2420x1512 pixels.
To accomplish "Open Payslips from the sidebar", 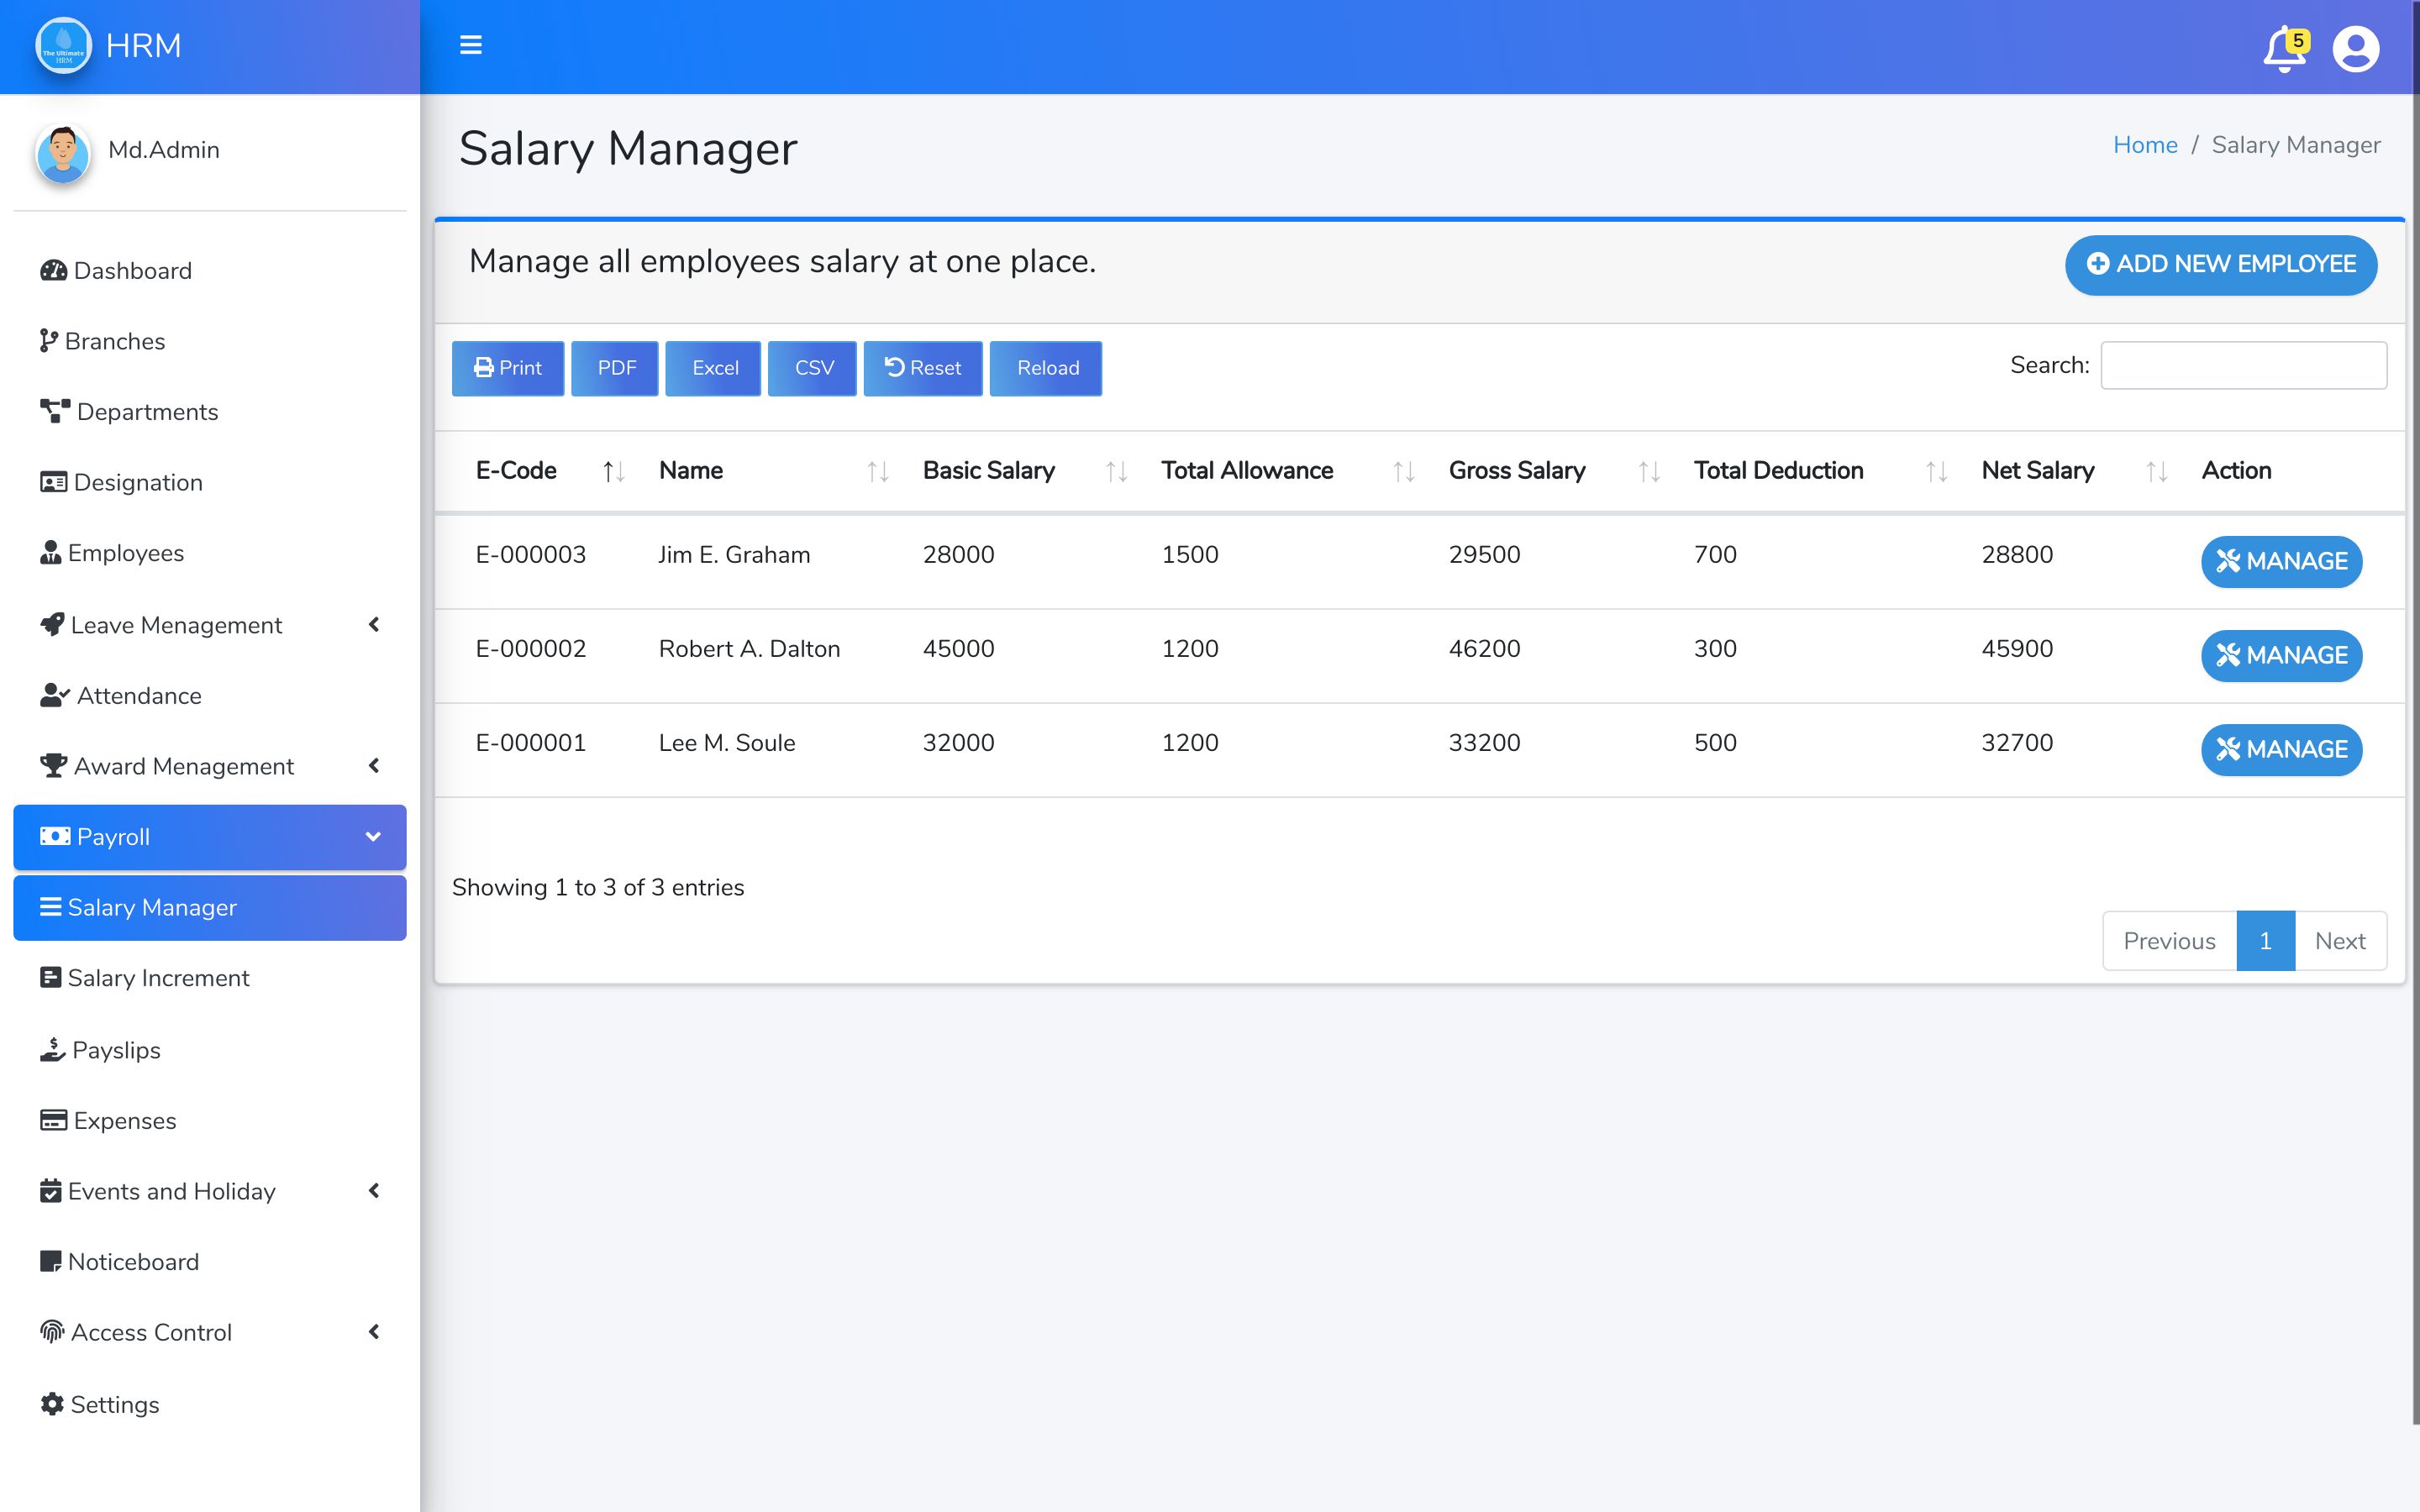I will [x=115, y=1050].
